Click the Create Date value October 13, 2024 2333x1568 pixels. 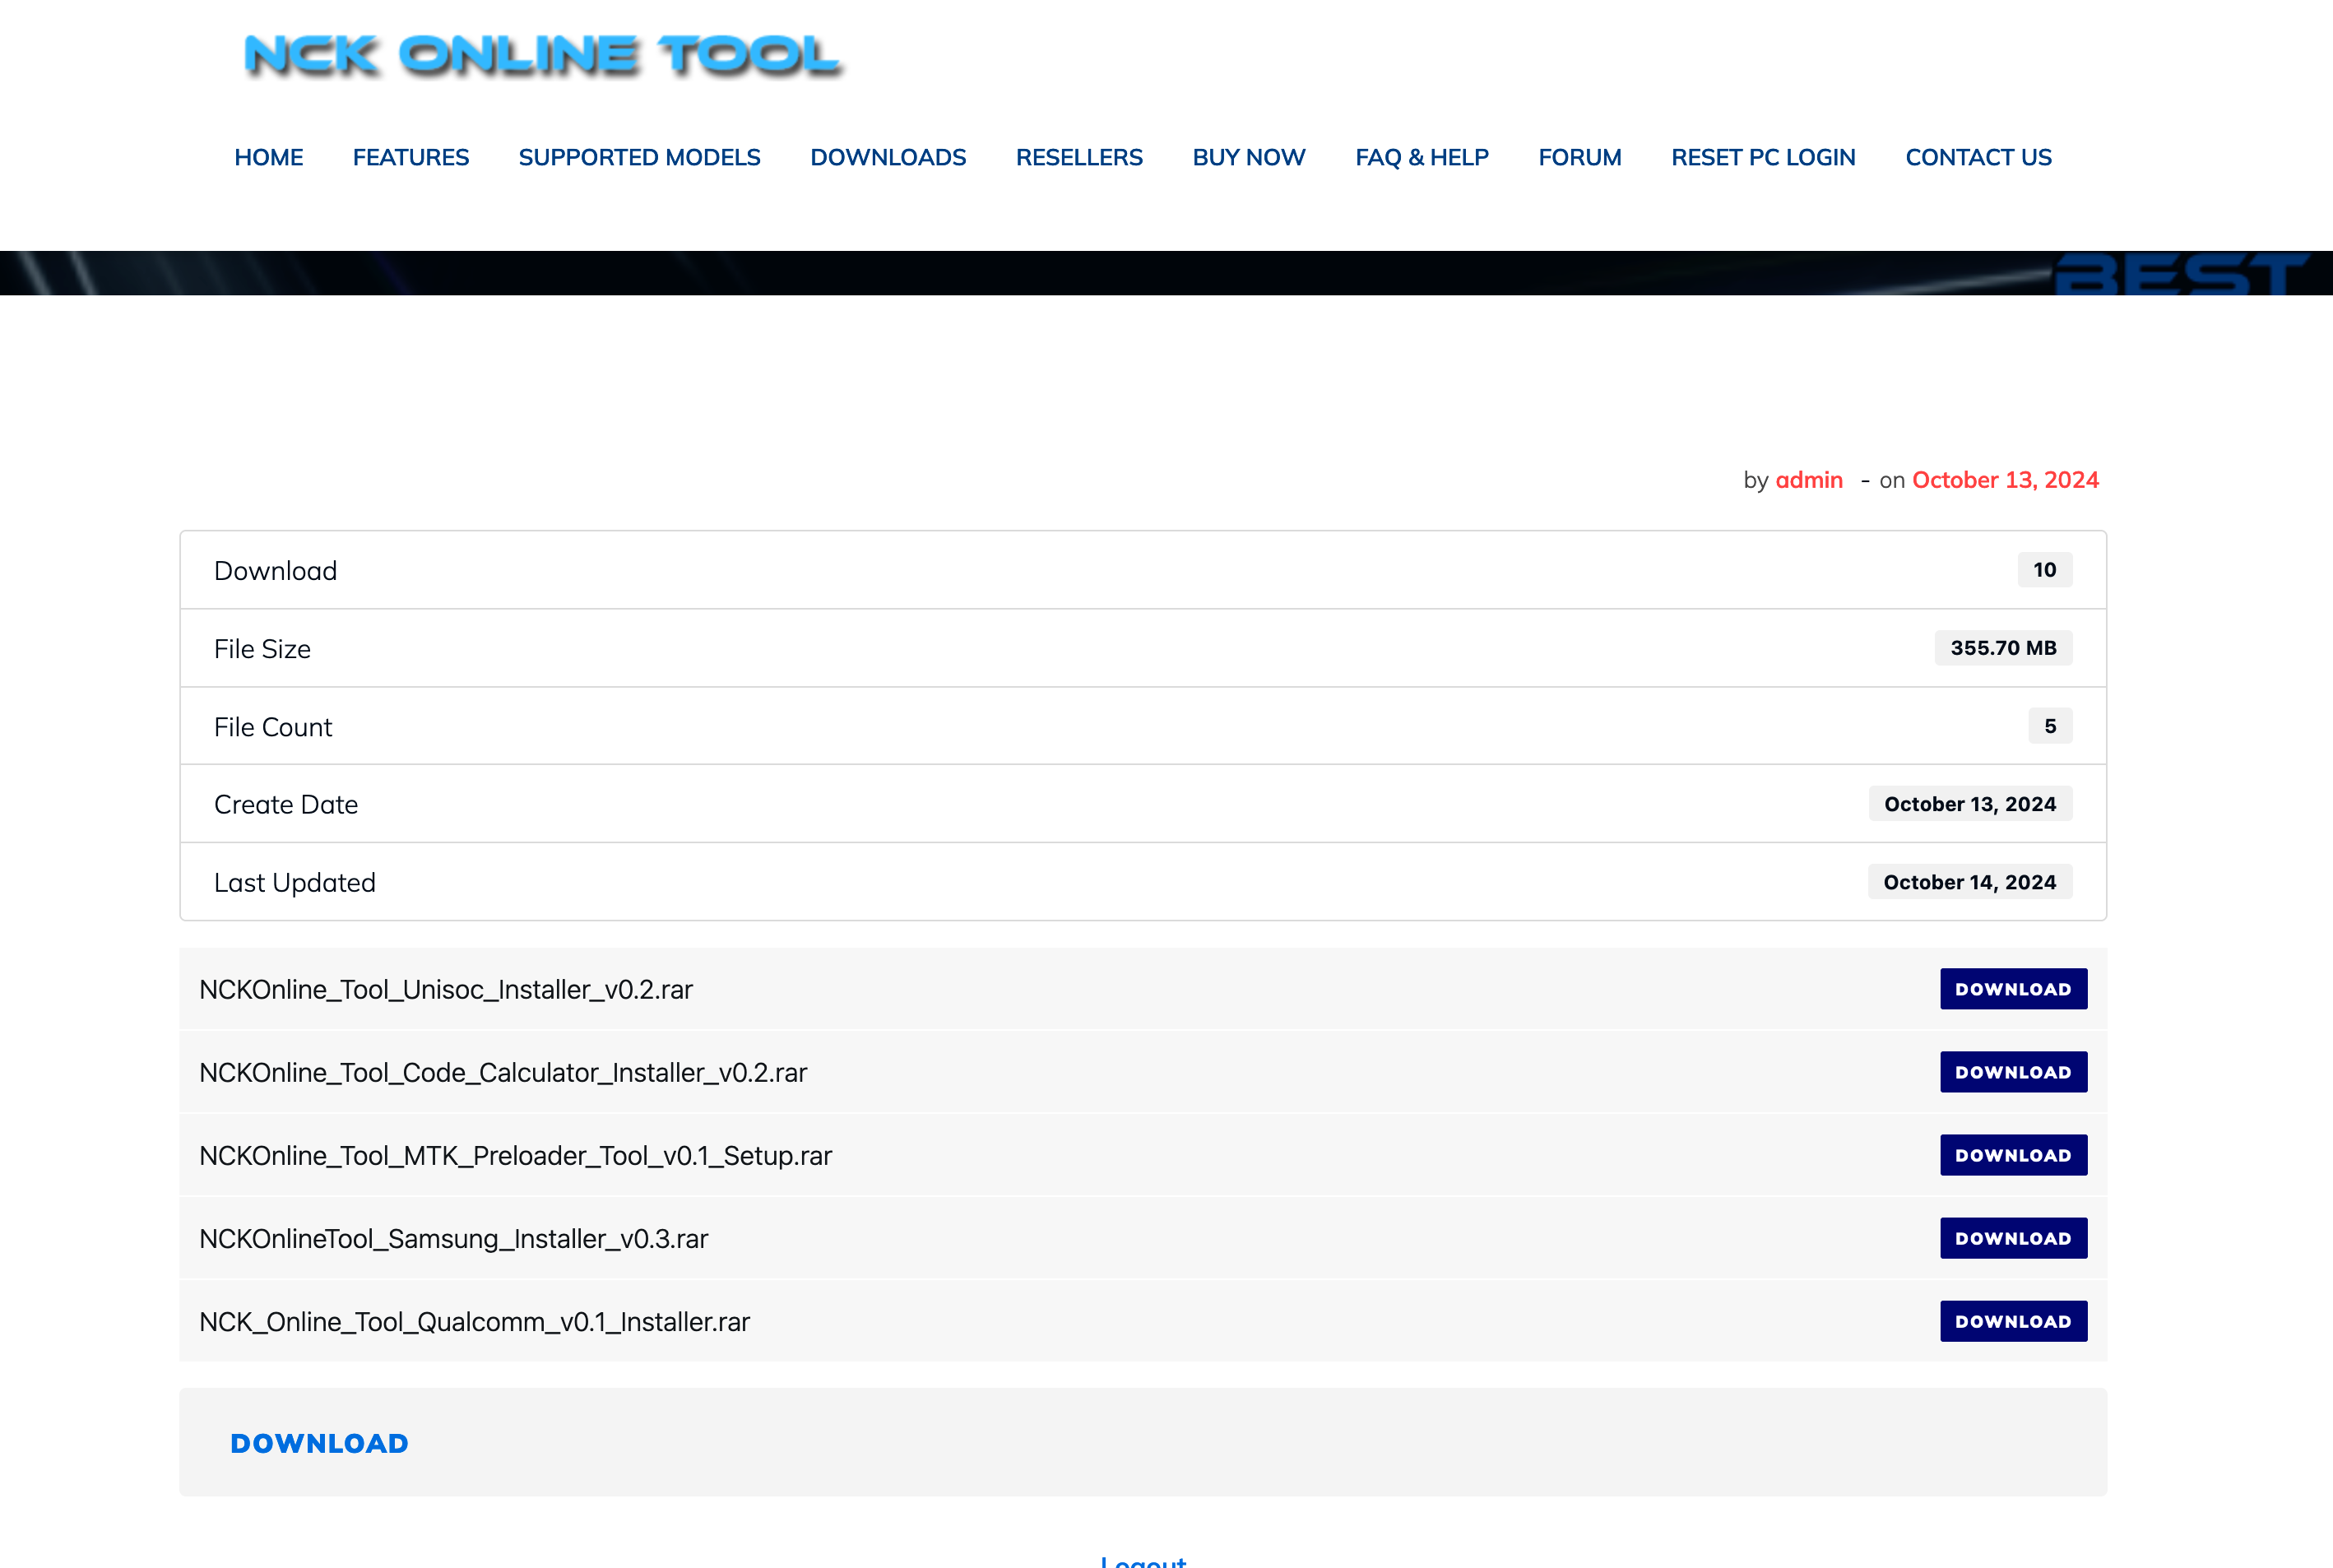[x=1970, y=804]
